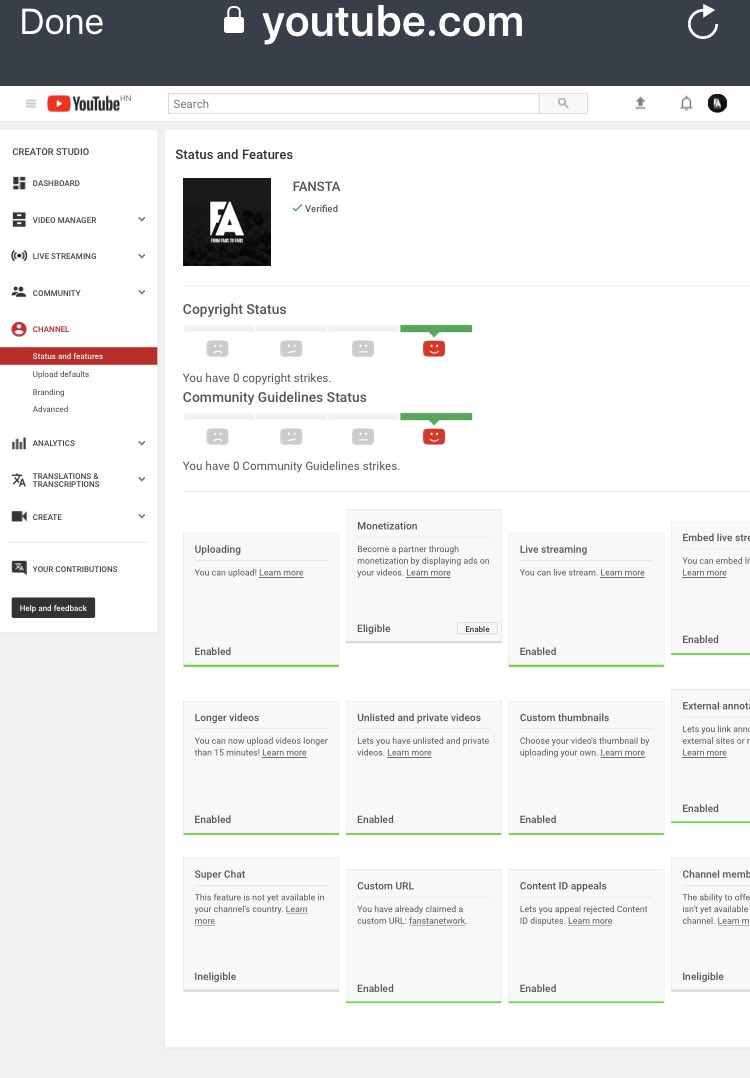750x1078 pixels.
Task: Click Learn more in Monetization card
Action: tap(428, 573)
